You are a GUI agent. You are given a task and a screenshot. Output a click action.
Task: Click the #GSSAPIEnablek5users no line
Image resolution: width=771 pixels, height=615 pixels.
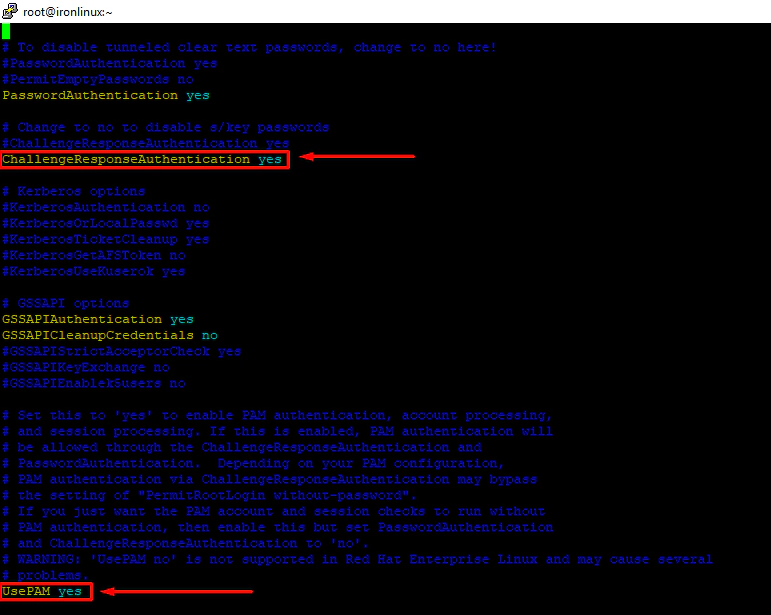(94, 383)
